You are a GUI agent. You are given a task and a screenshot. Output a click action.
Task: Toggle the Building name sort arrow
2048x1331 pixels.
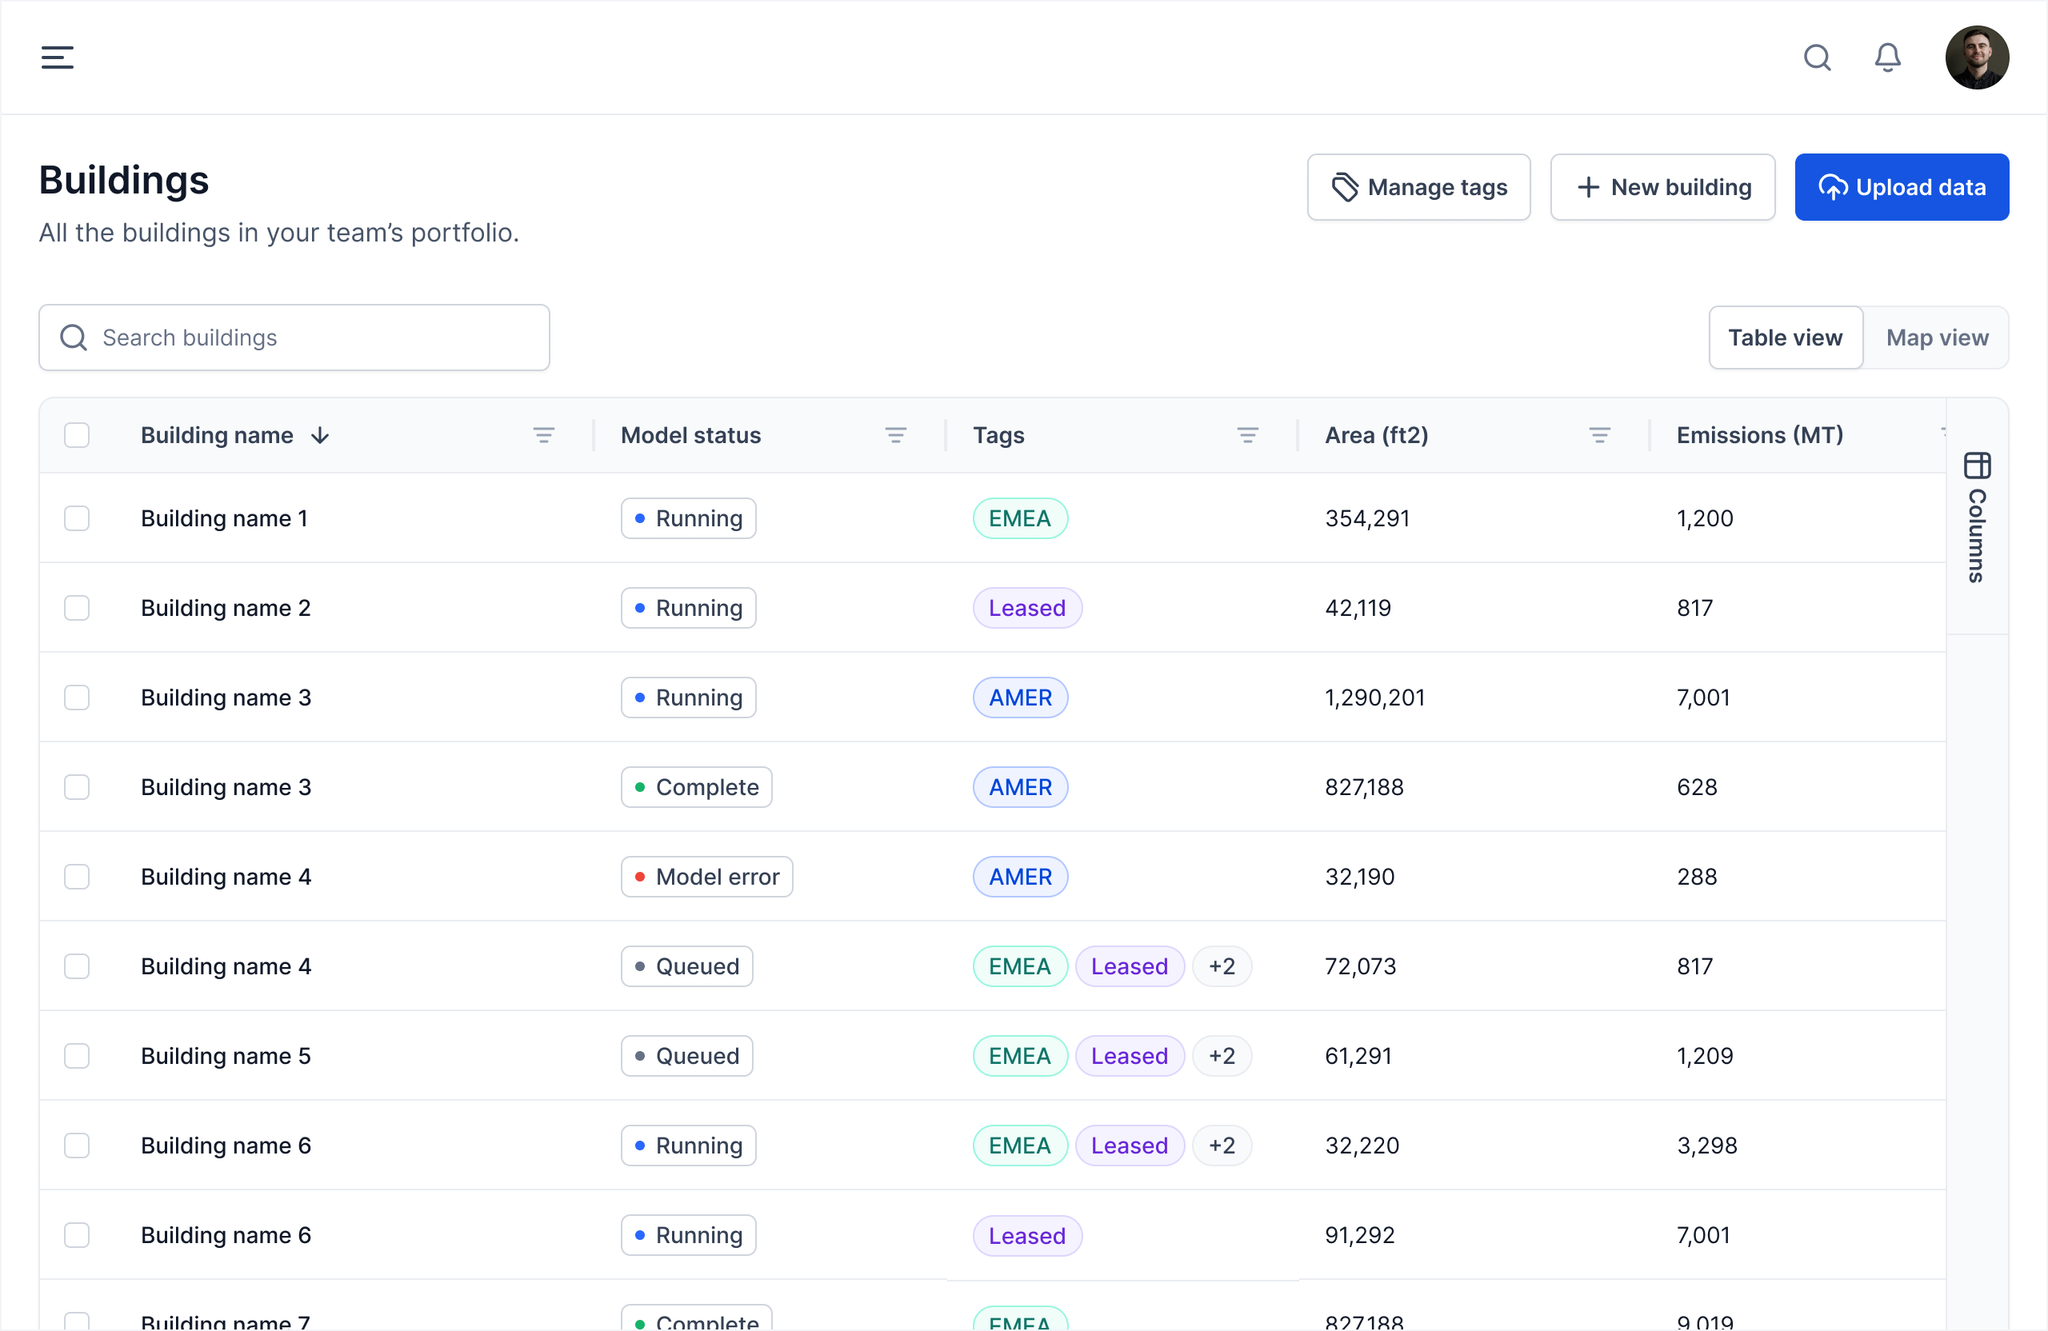pos(320,435)
